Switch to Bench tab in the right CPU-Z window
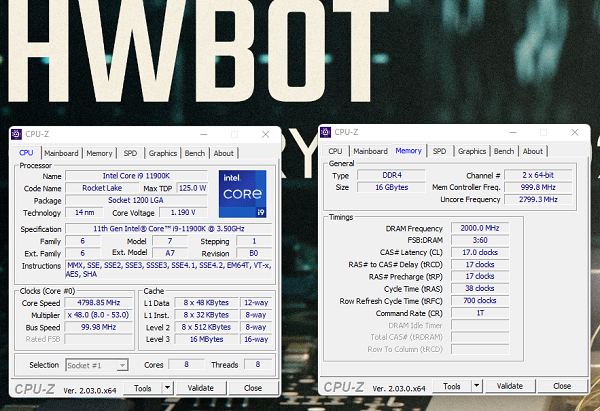 504,151
